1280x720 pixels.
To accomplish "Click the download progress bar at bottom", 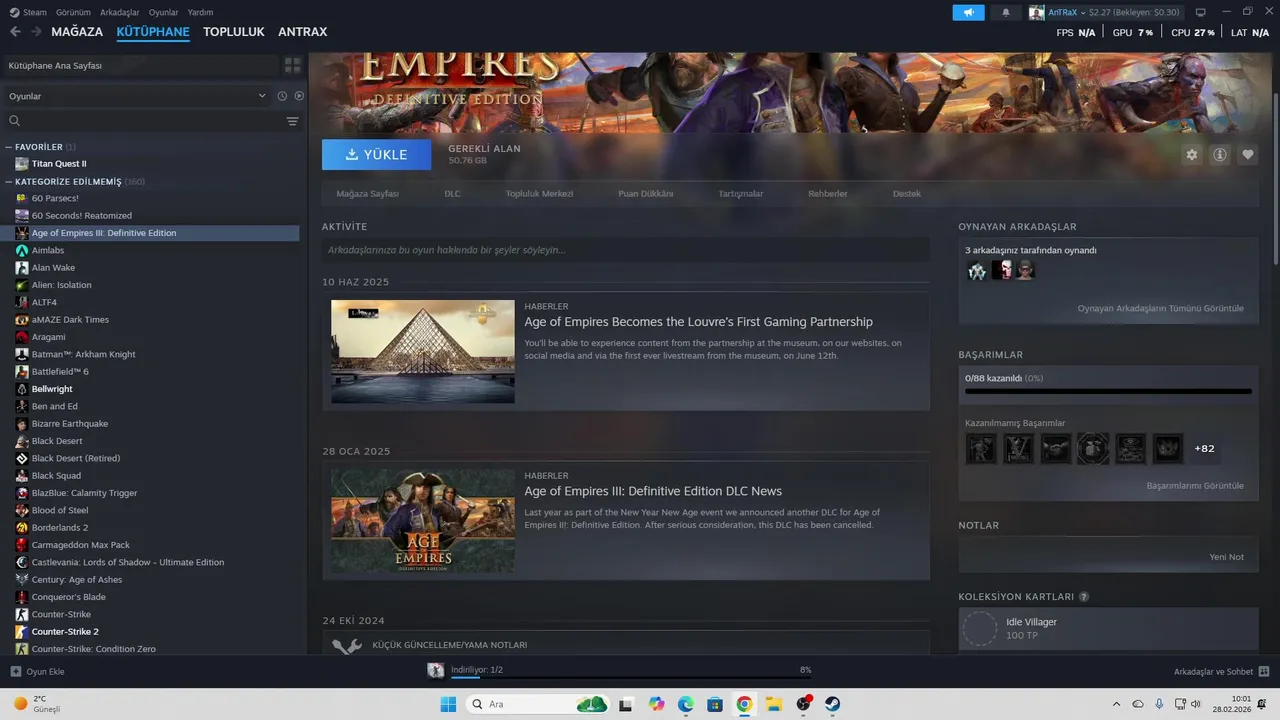I will coord(631,677).
